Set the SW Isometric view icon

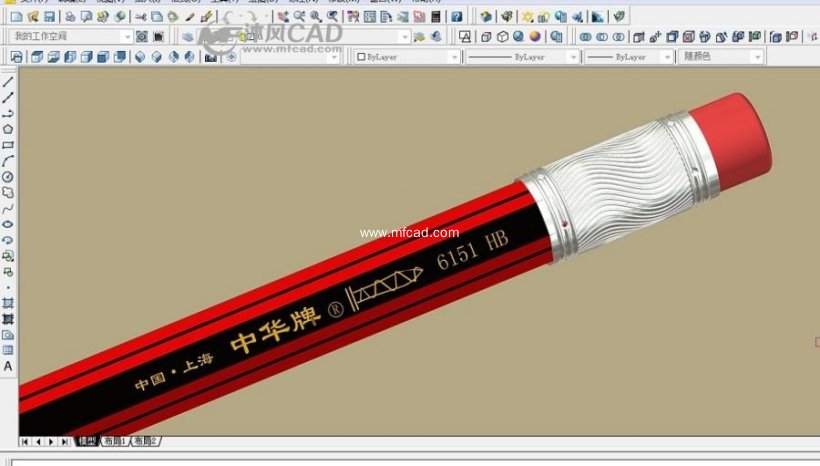tap(140, 56)
